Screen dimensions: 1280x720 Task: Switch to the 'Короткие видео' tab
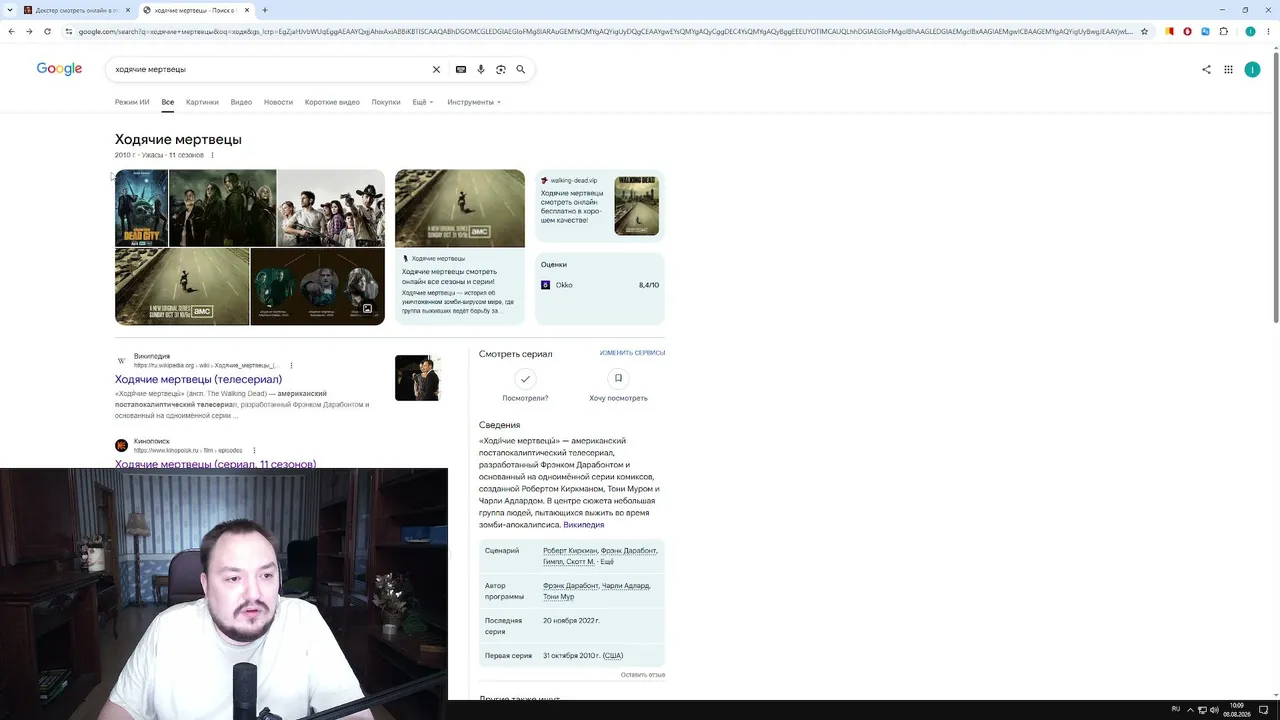pos(332,102)
